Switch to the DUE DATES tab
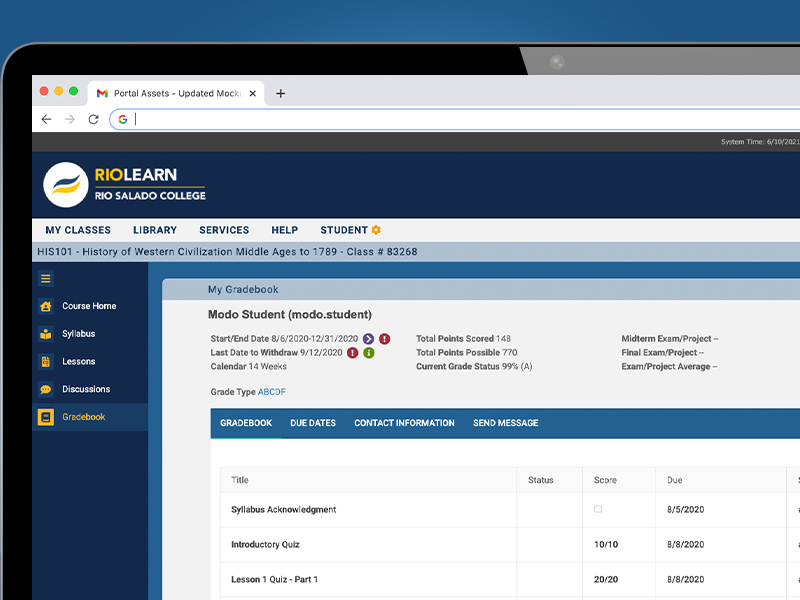The image size is (800, 600). [313, 423]
